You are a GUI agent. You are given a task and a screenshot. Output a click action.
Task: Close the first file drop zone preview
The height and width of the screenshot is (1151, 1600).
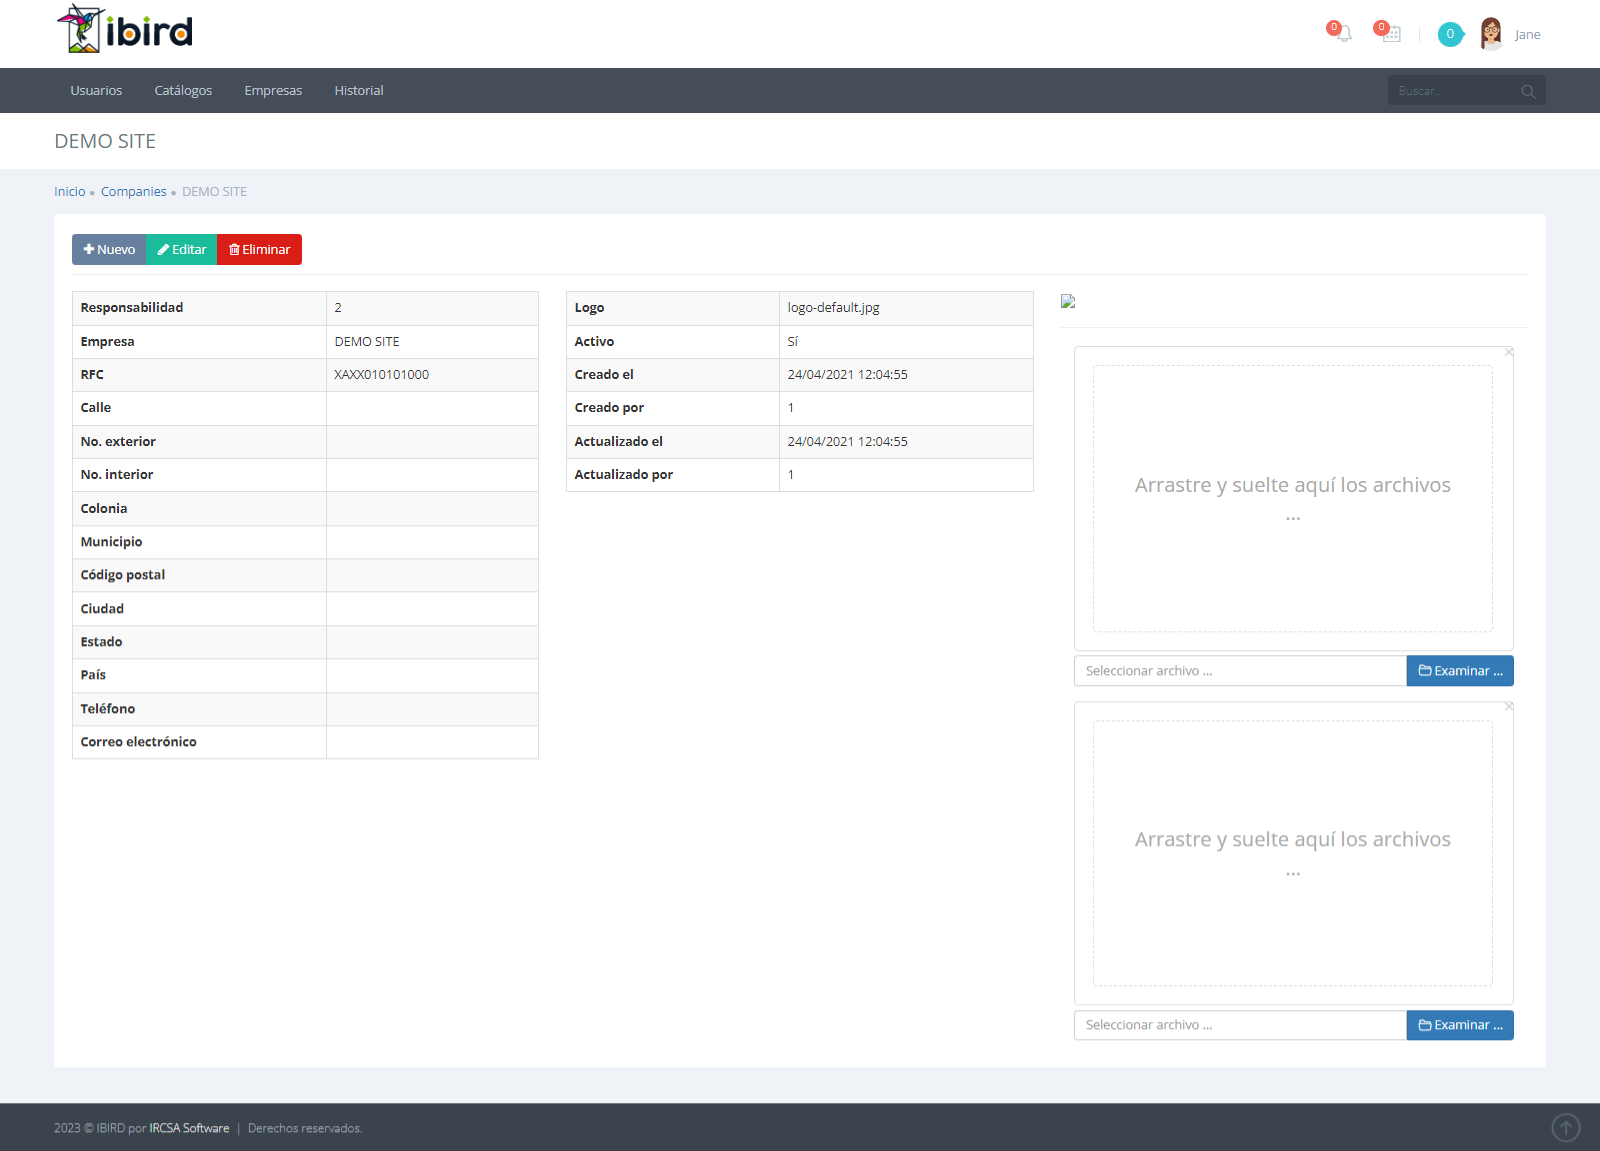1509,352
